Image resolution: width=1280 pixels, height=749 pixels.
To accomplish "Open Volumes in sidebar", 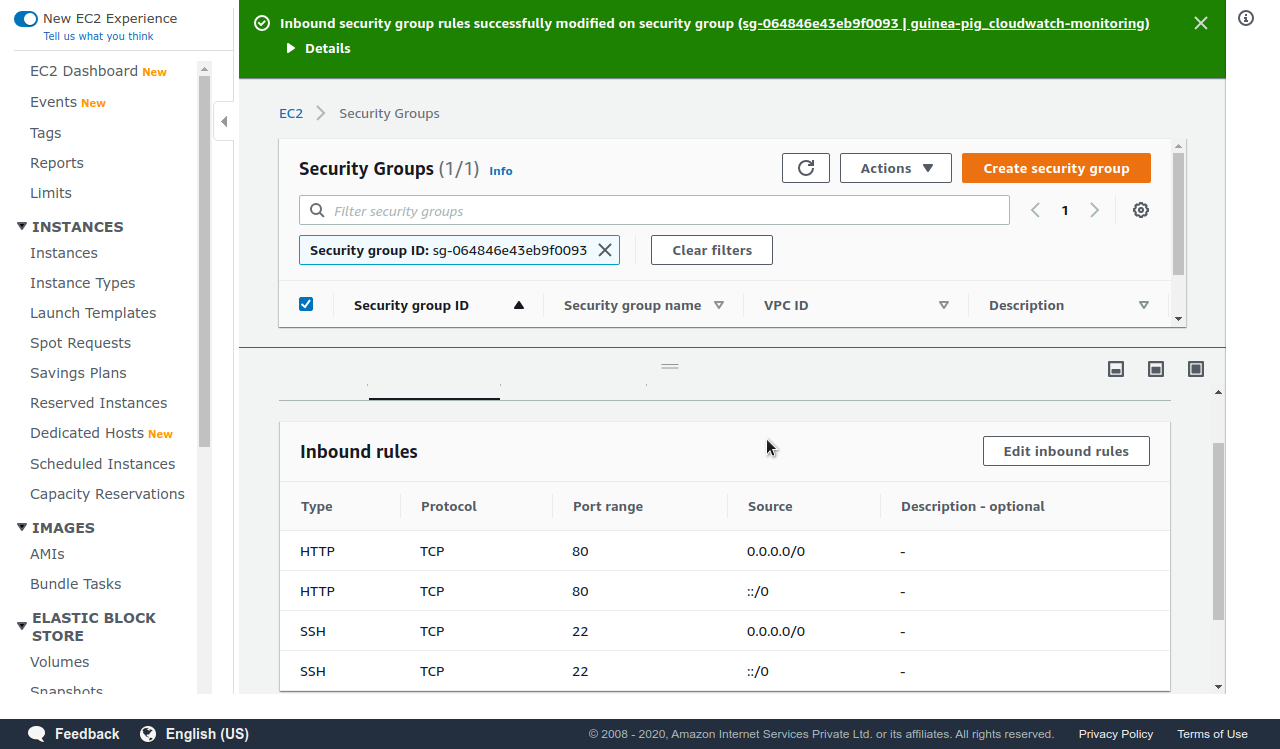I will coord(59,662).
